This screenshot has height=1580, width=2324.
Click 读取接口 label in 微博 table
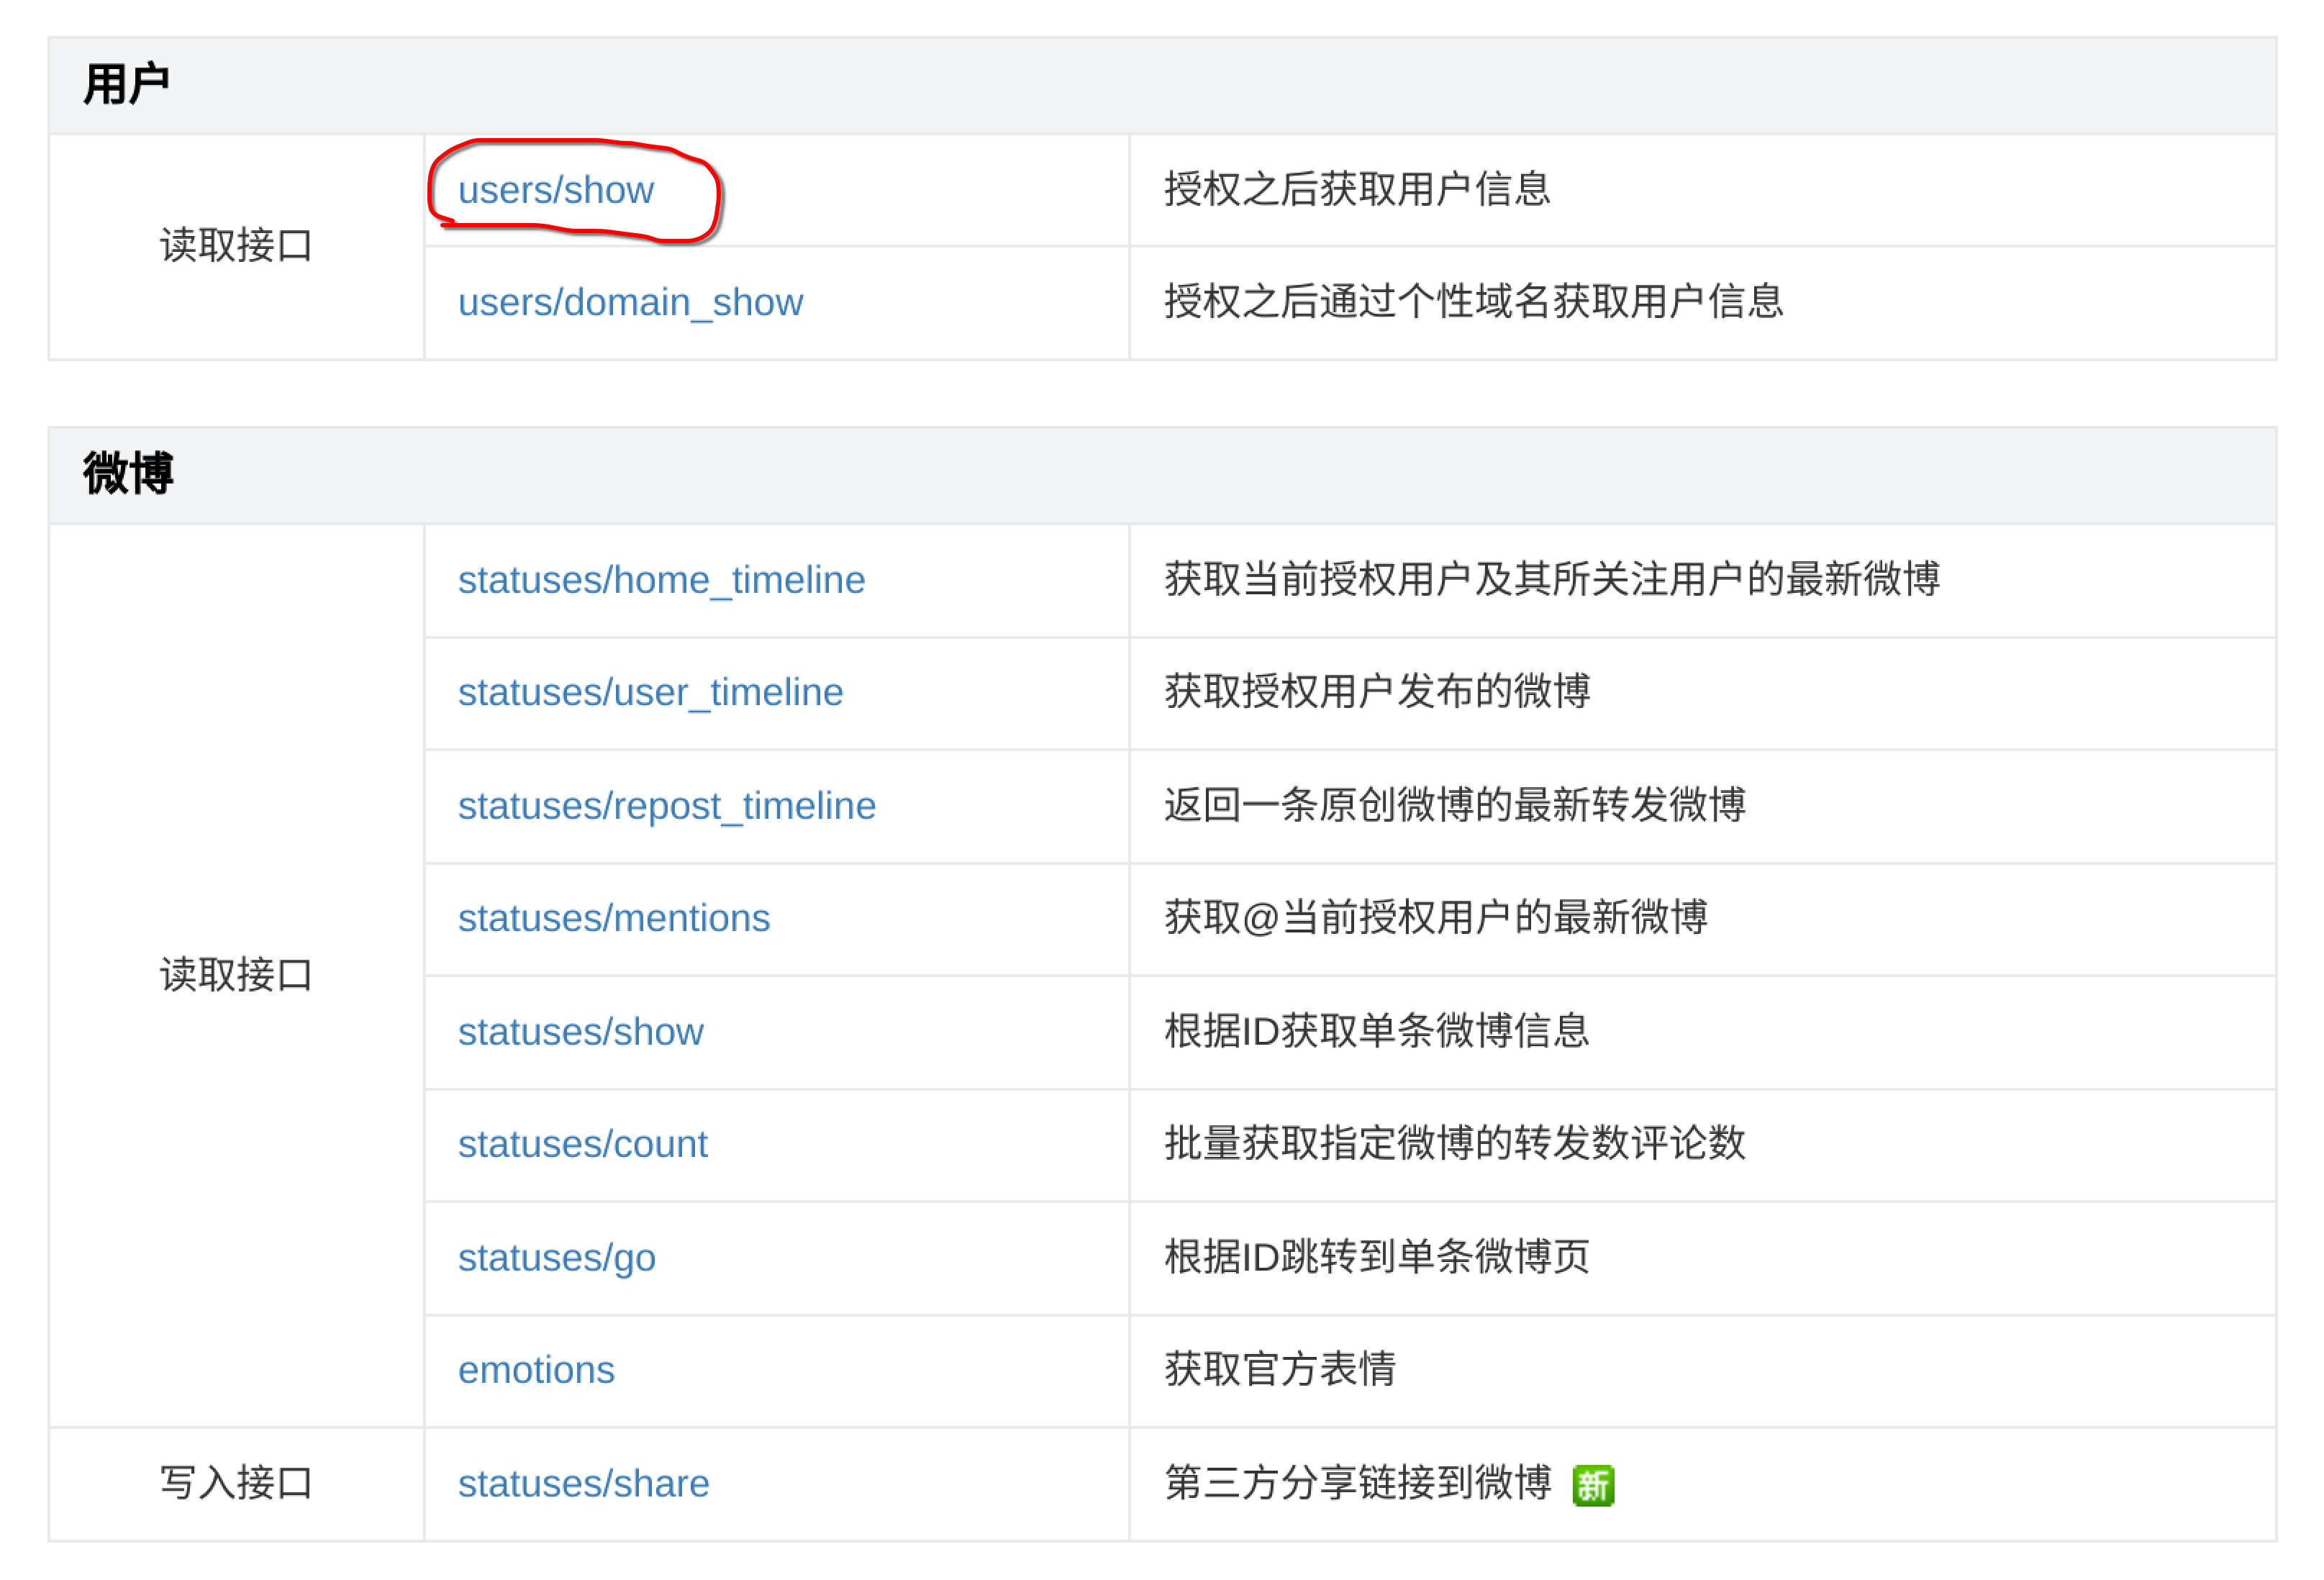[236, 975]
